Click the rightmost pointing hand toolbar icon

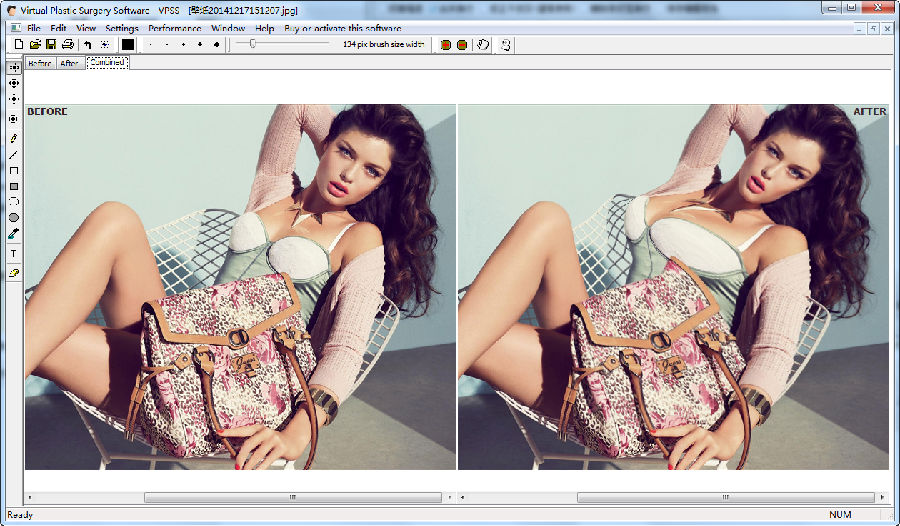(506, 44)
